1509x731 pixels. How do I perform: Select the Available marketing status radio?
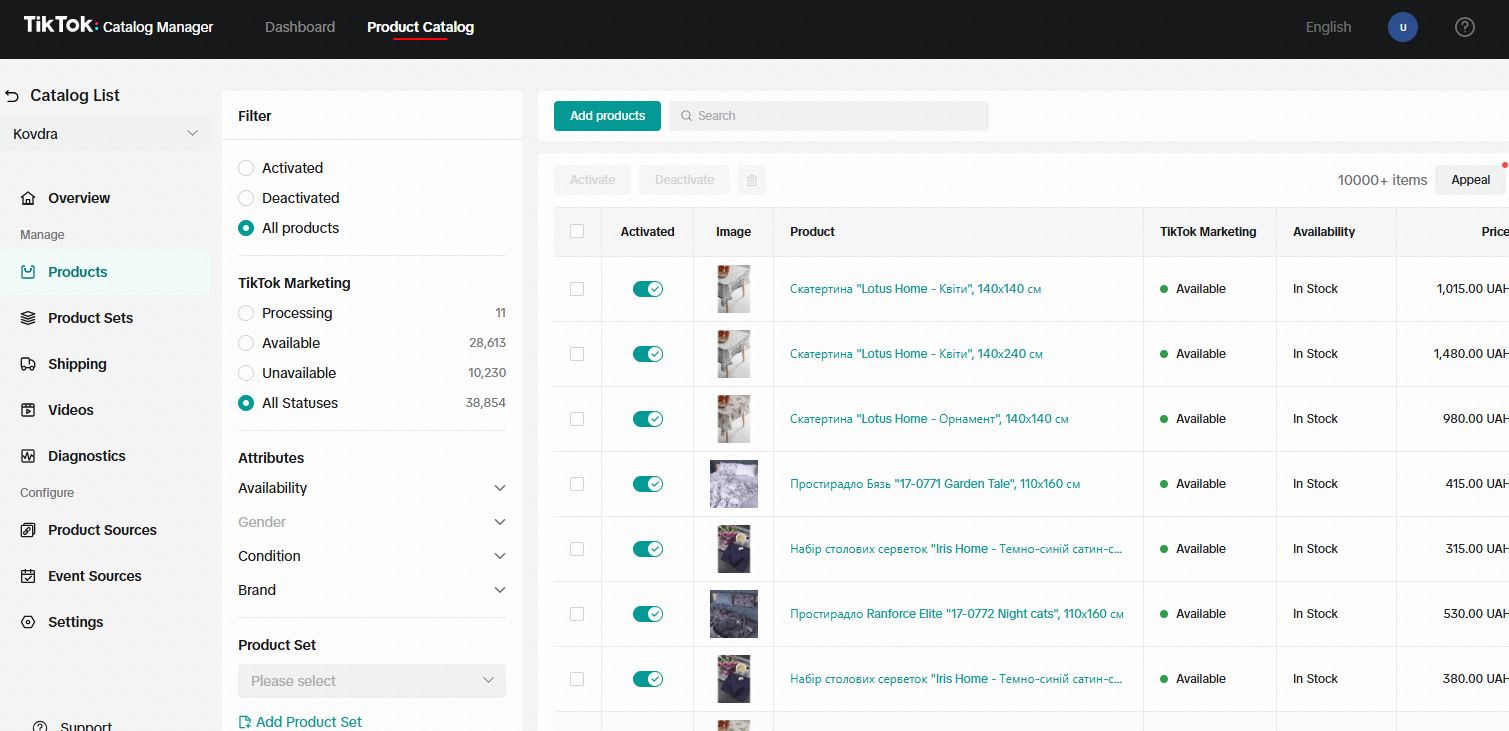click(x=246, y=343)
